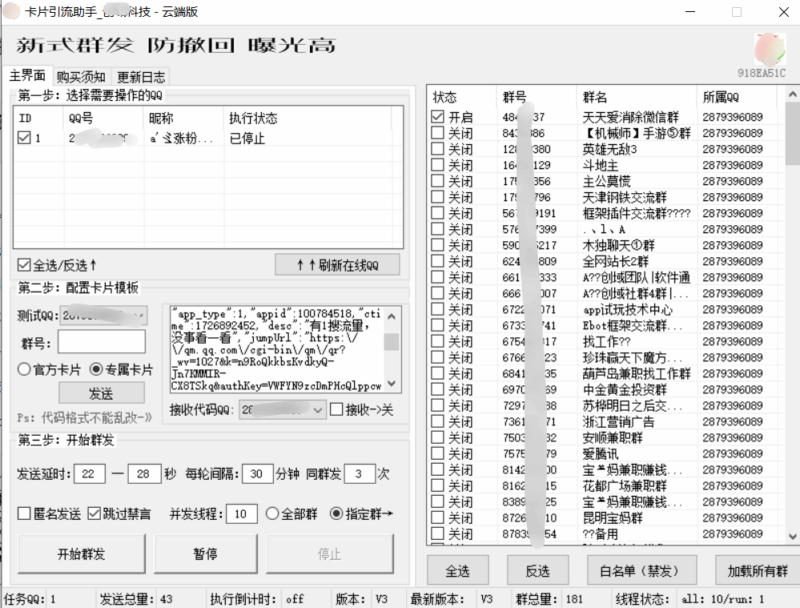Switch to 主界面 tab
800x608 pixels.
click(x=27, y=76)
